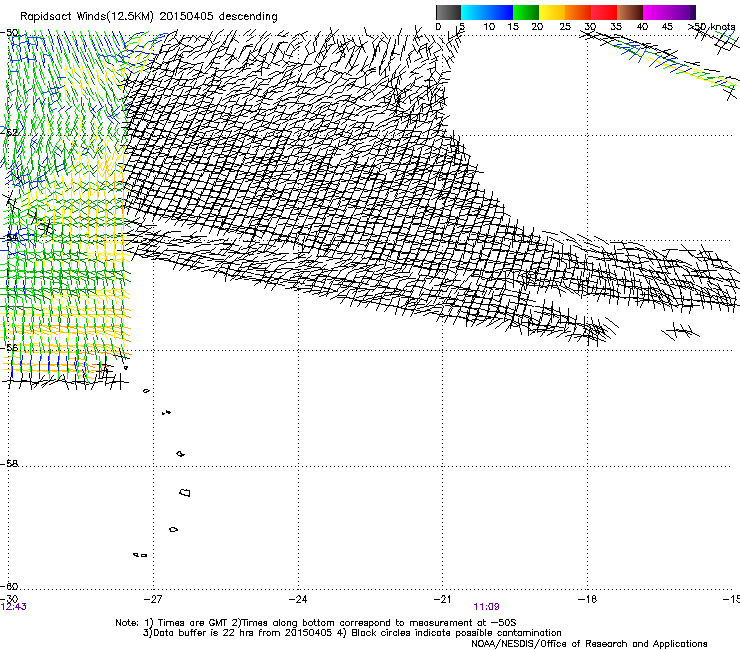Click the -27 longitude axis label
Image resolution: width=740 pixels, height=650 pixels.
click(x=153, y=599)
